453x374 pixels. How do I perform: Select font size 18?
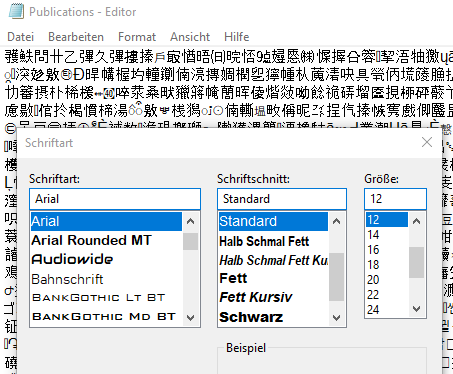click(x=387, y=265)
